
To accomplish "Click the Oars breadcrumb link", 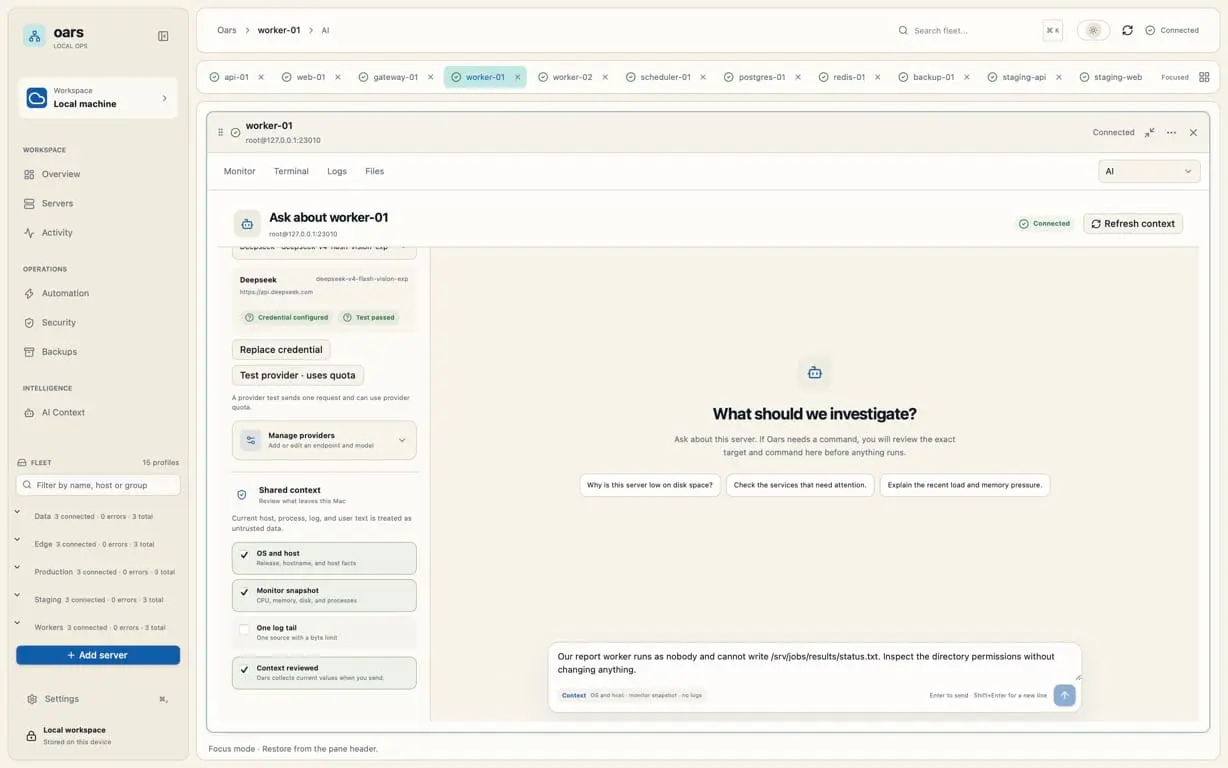I will click(x=227, y=30).
